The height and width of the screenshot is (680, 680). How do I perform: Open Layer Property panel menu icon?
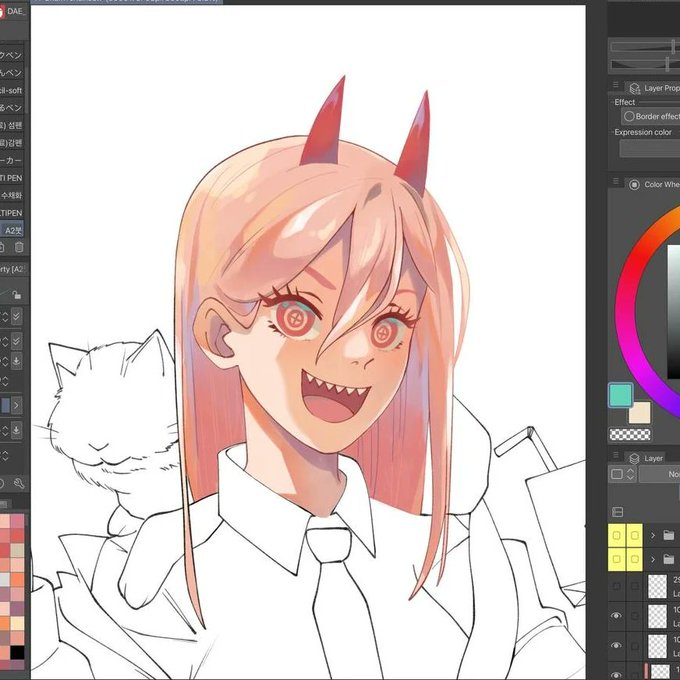pos(615,85)
